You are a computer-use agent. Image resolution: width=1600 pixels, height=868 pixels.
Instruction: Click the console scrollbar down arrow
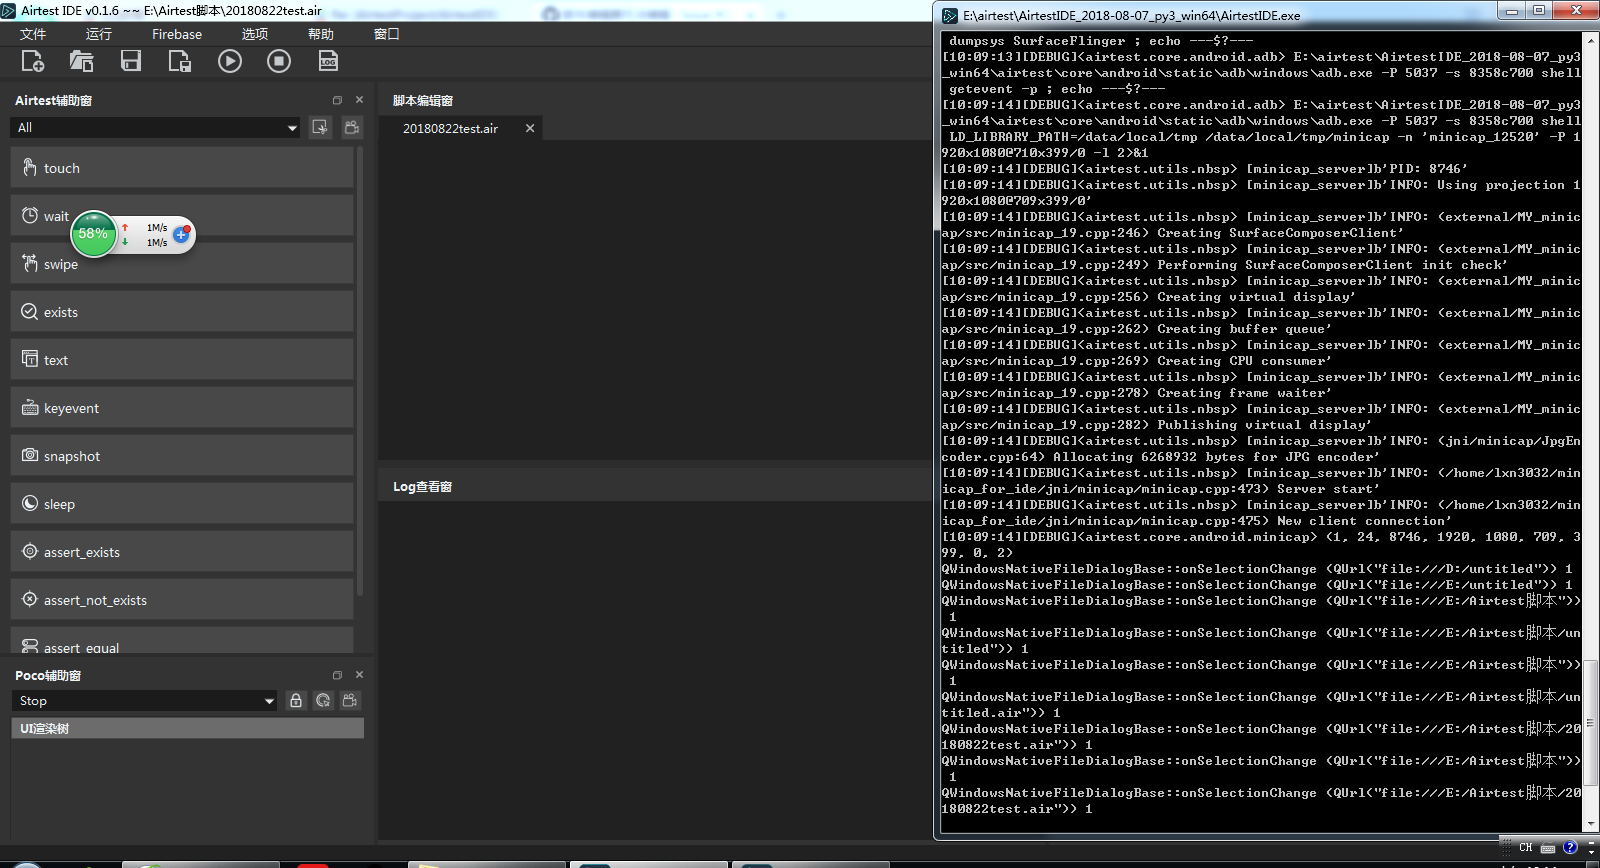click(x=1591, y=825)
